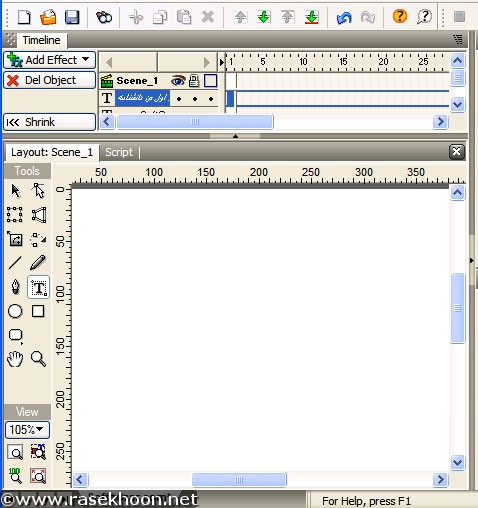Select the Ellipse tool
The width and height of the screenshot is (478, 508).
pyautogui.click(x=15, y=311)
